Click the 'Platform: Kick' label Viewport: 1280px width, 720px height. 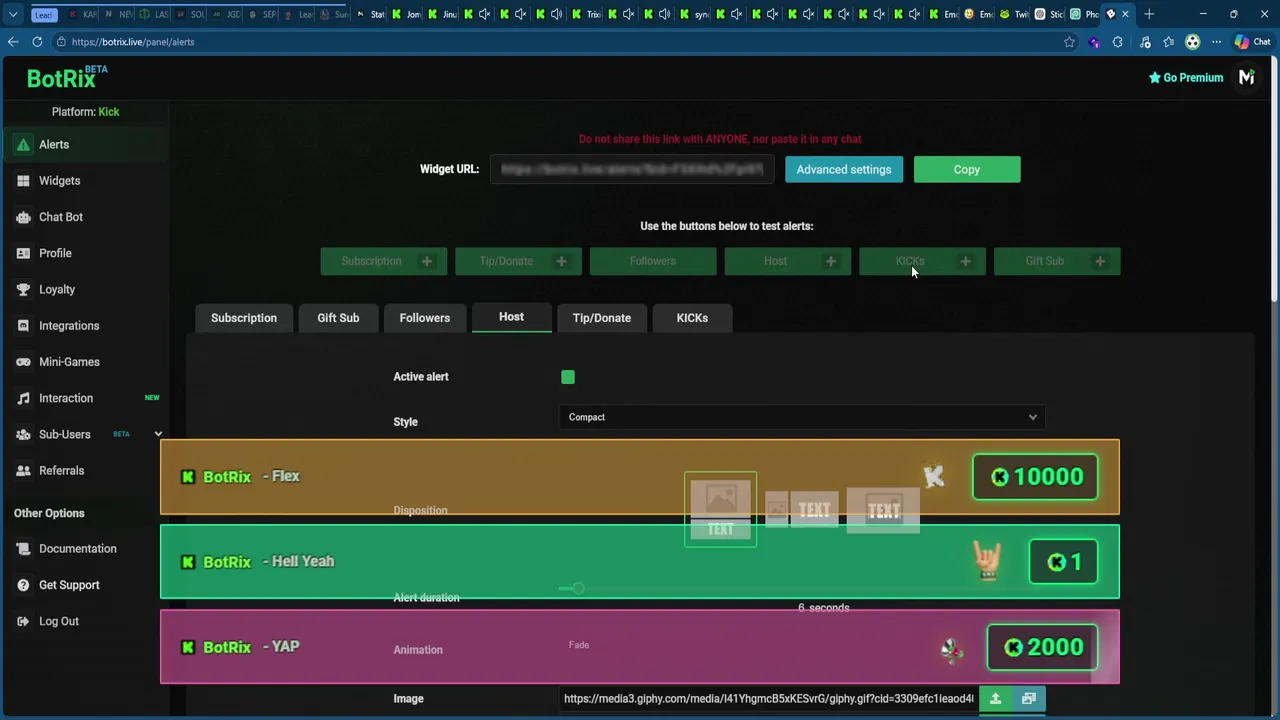coord(85,112)
